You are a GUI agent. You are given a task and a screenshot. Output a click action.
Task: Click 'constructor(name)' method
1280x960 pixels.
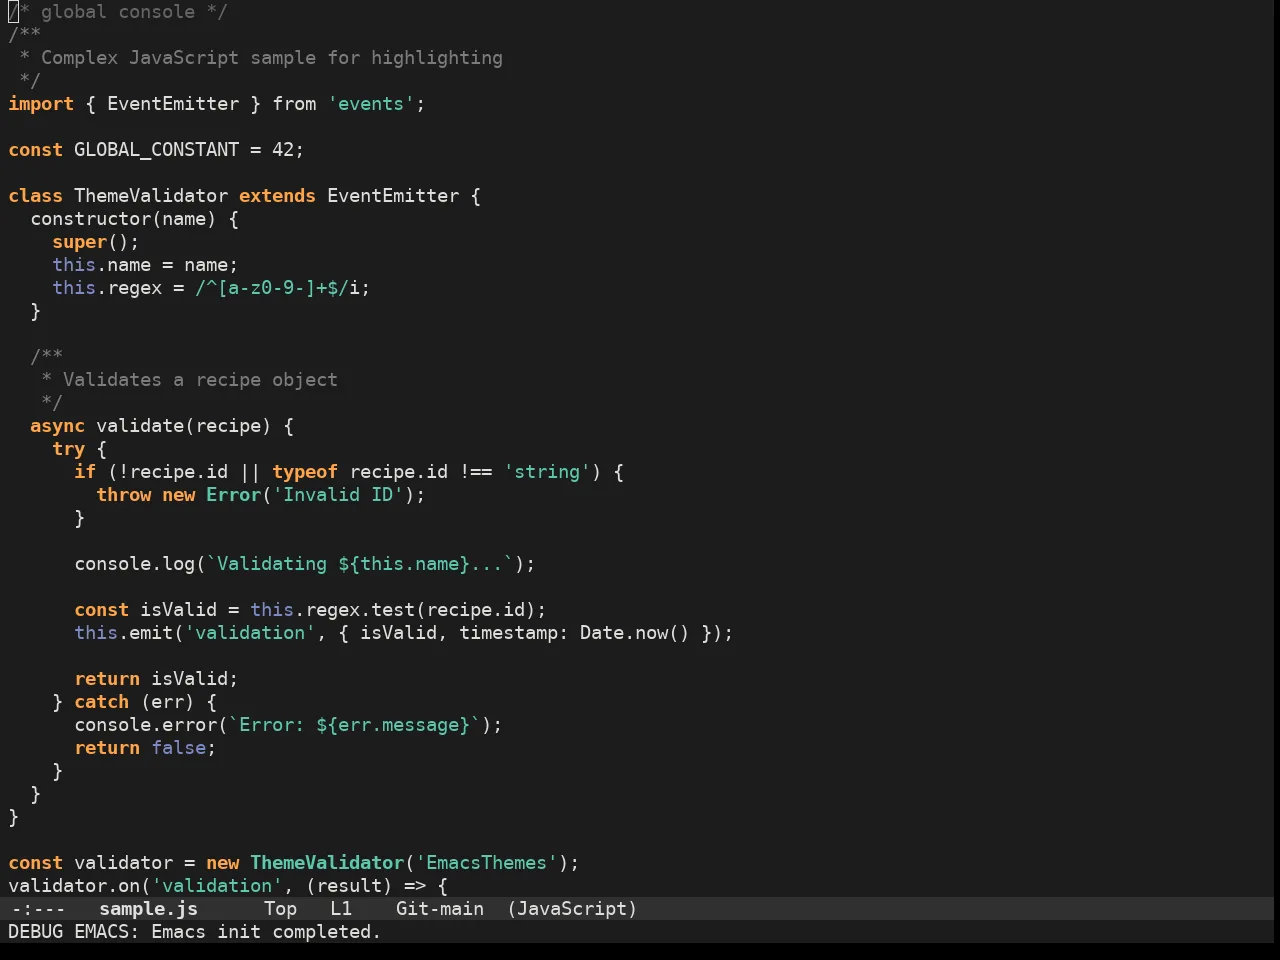[x=123, y=219]
